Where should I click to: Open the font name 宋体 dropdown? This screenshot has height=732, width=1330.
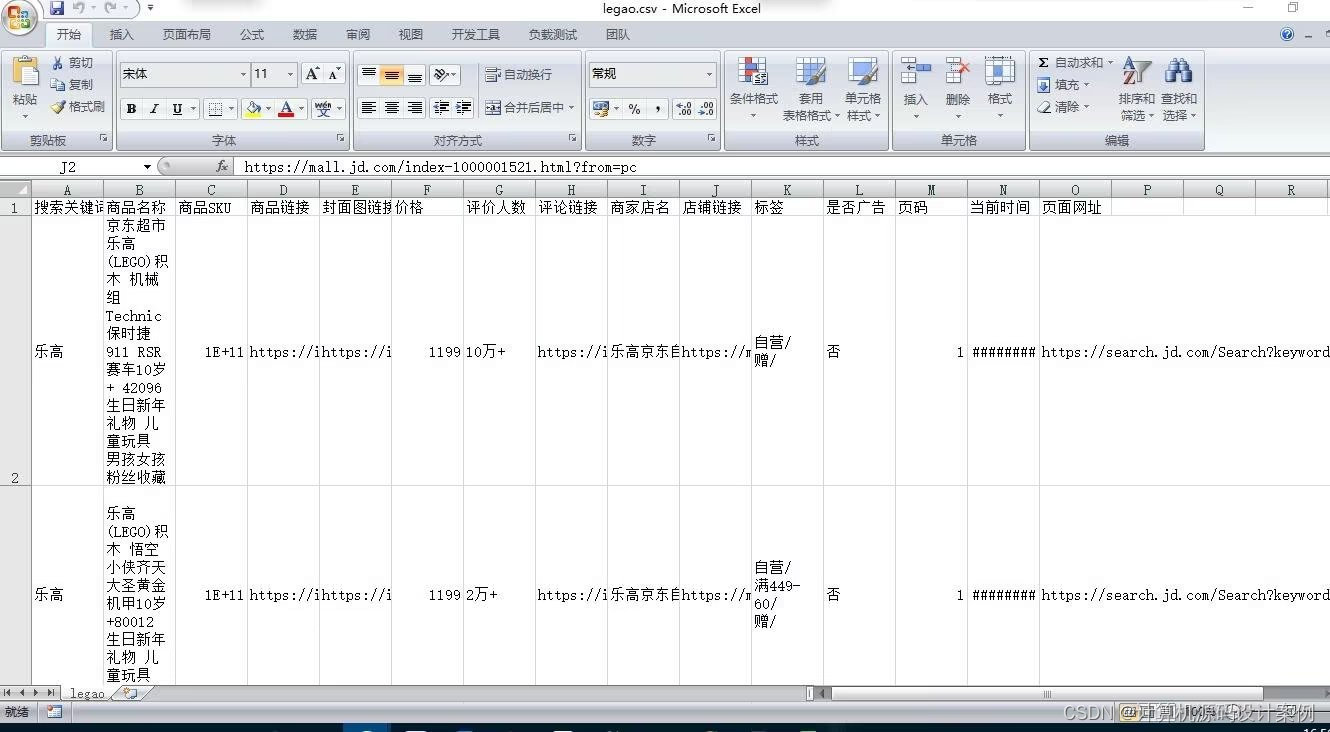243,74
